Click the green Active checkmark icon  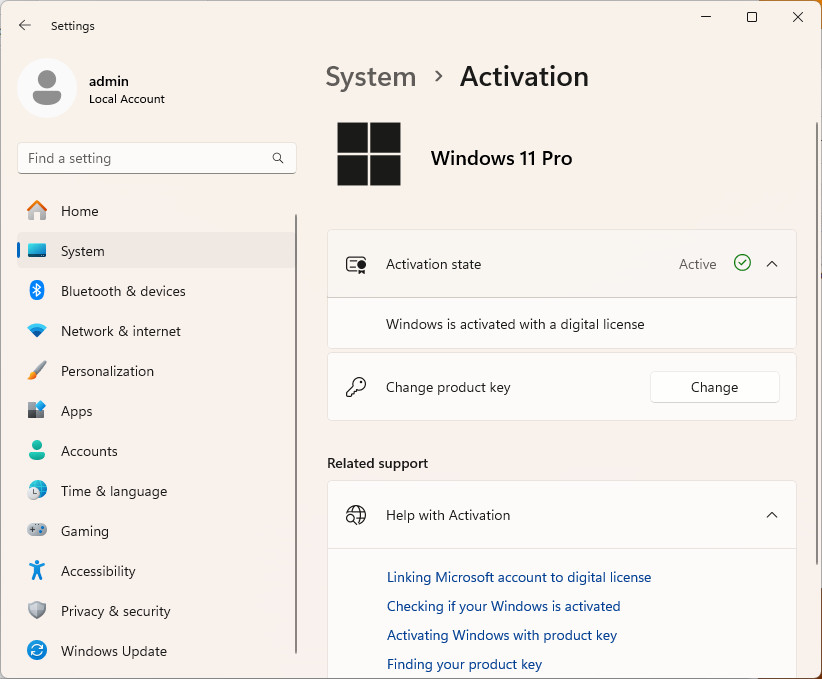pos(742,263)
